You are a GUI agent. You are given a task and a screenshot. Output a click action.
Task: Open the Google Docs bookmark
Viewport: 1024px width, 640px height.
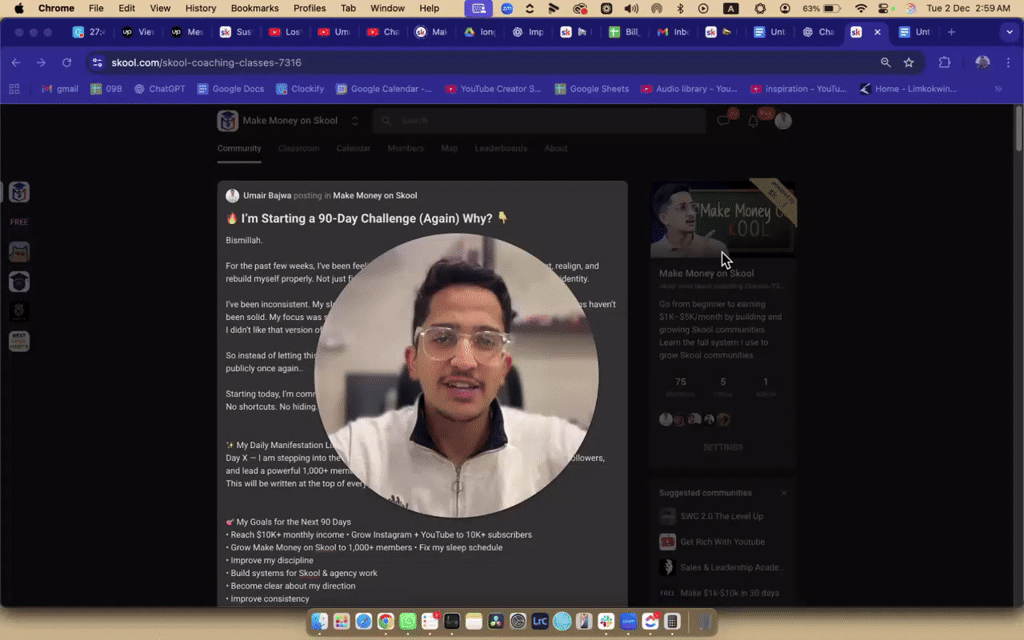coord(231,89)
